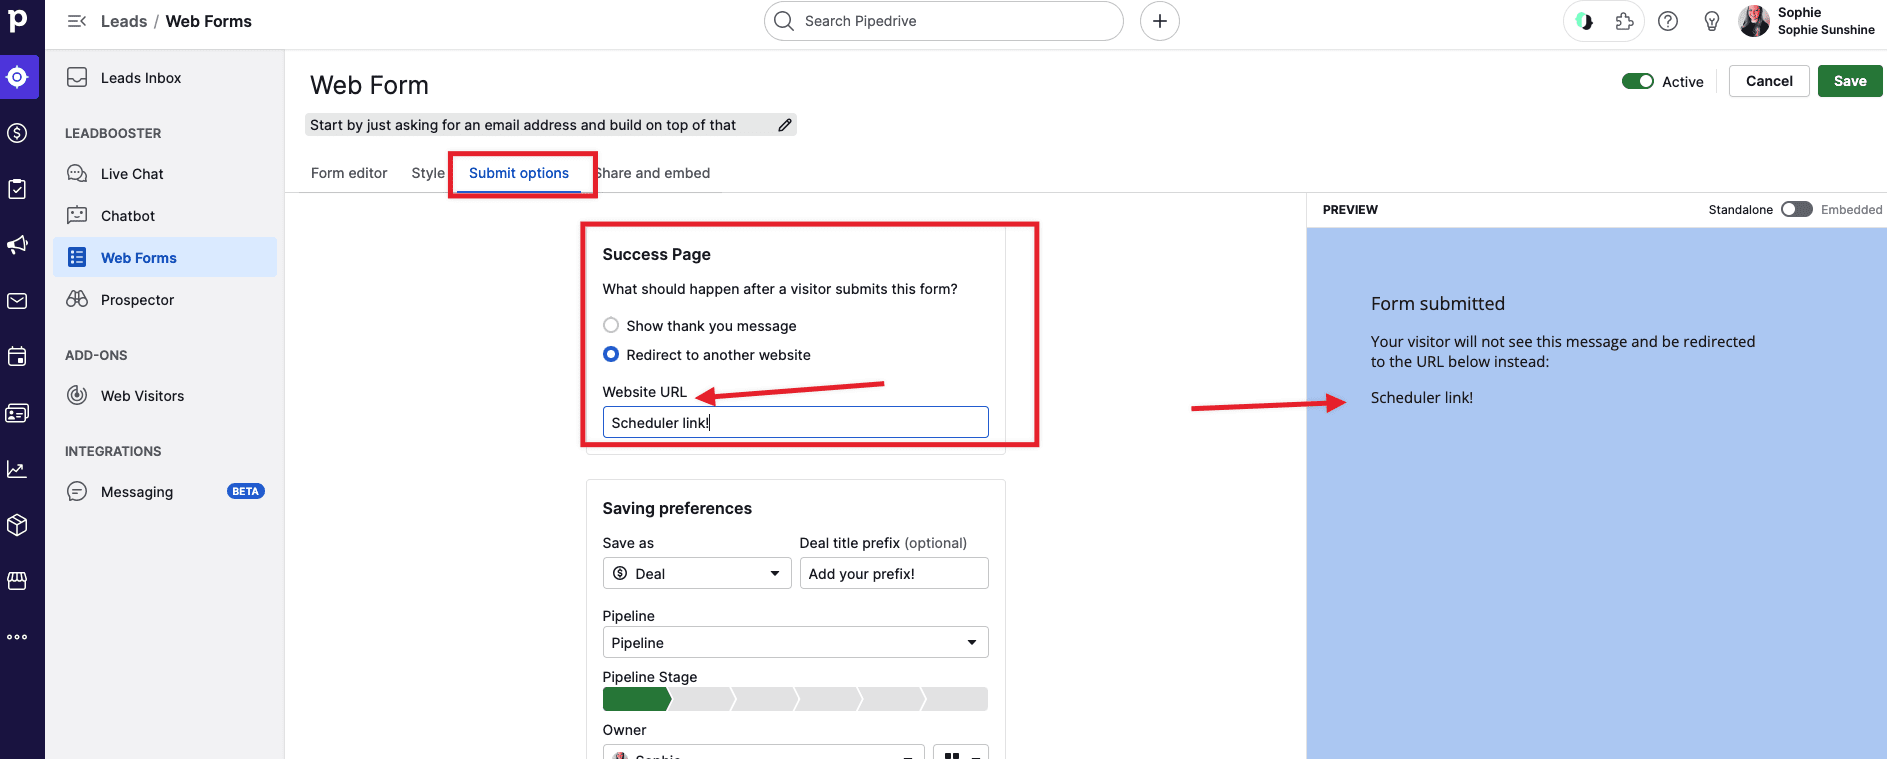Open the Pipeline dropdown
1887x759 pixels.
[795, 642]
